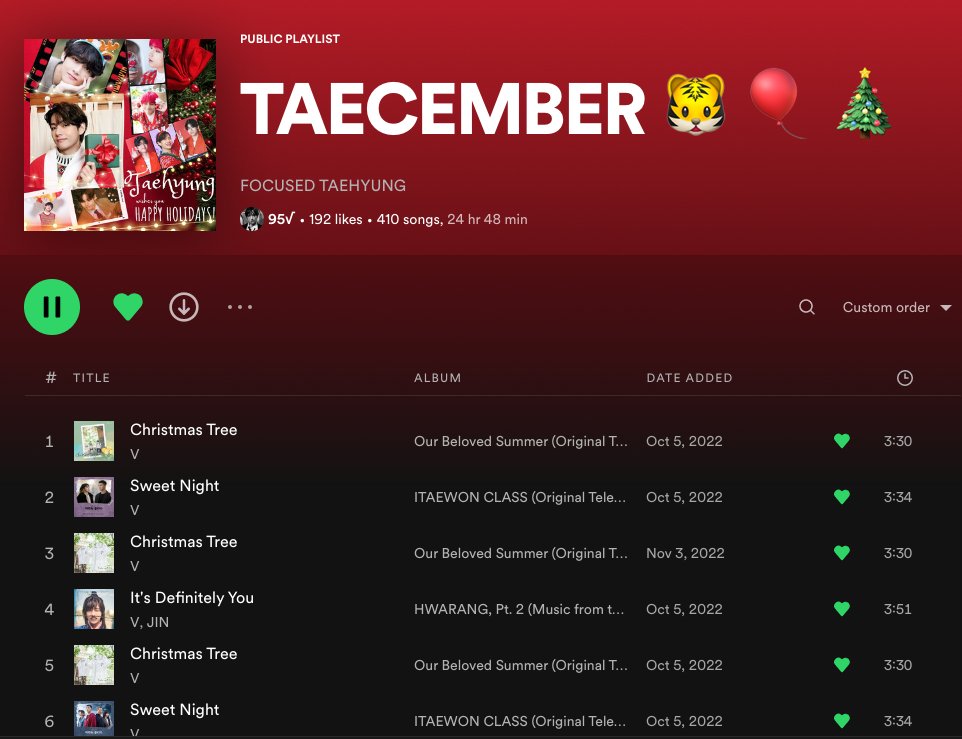Open track 6 Sweet Night album art
This screenshot has height=739, width=962.
point(94,719)
